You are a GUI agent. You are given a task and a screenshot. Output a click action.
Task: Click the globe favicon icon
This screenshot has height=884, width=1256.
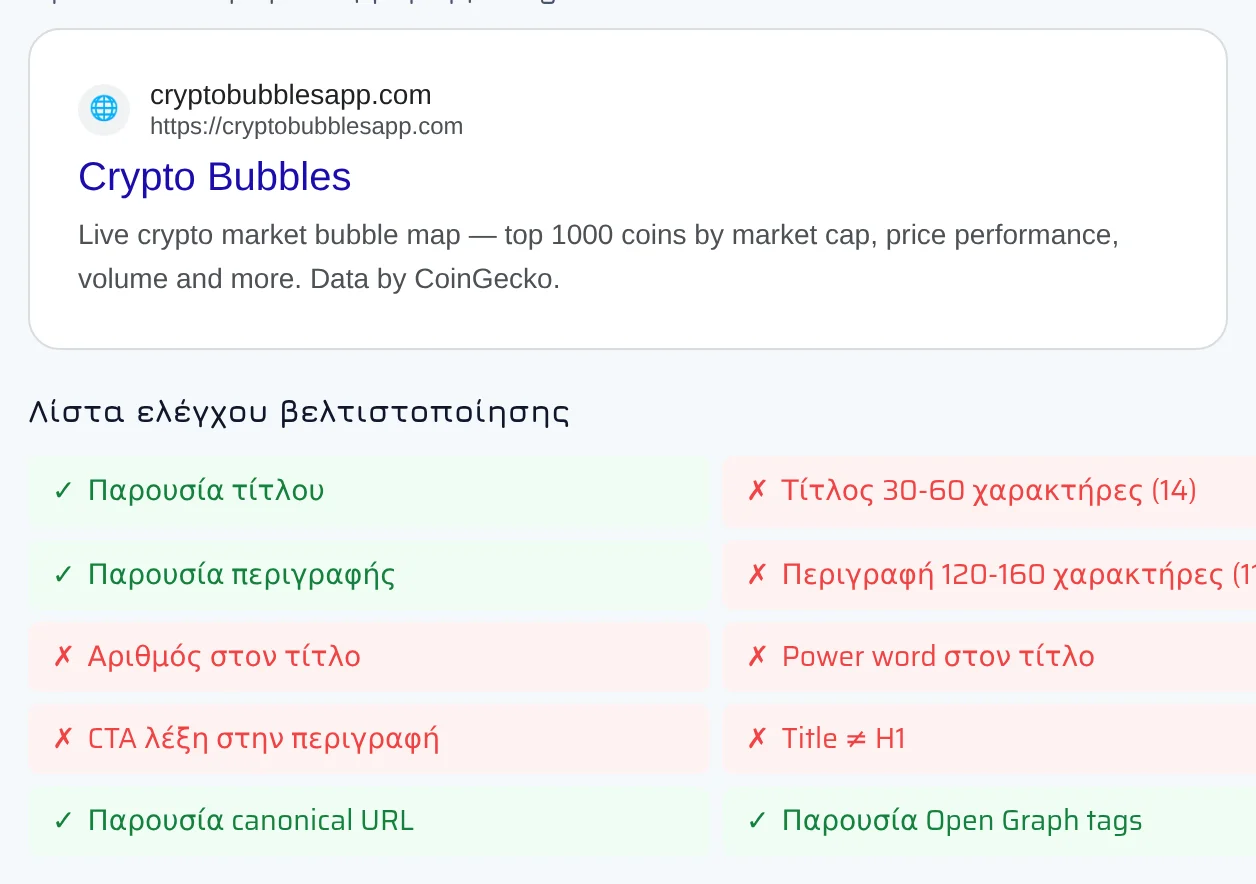[x=104, y=109]
